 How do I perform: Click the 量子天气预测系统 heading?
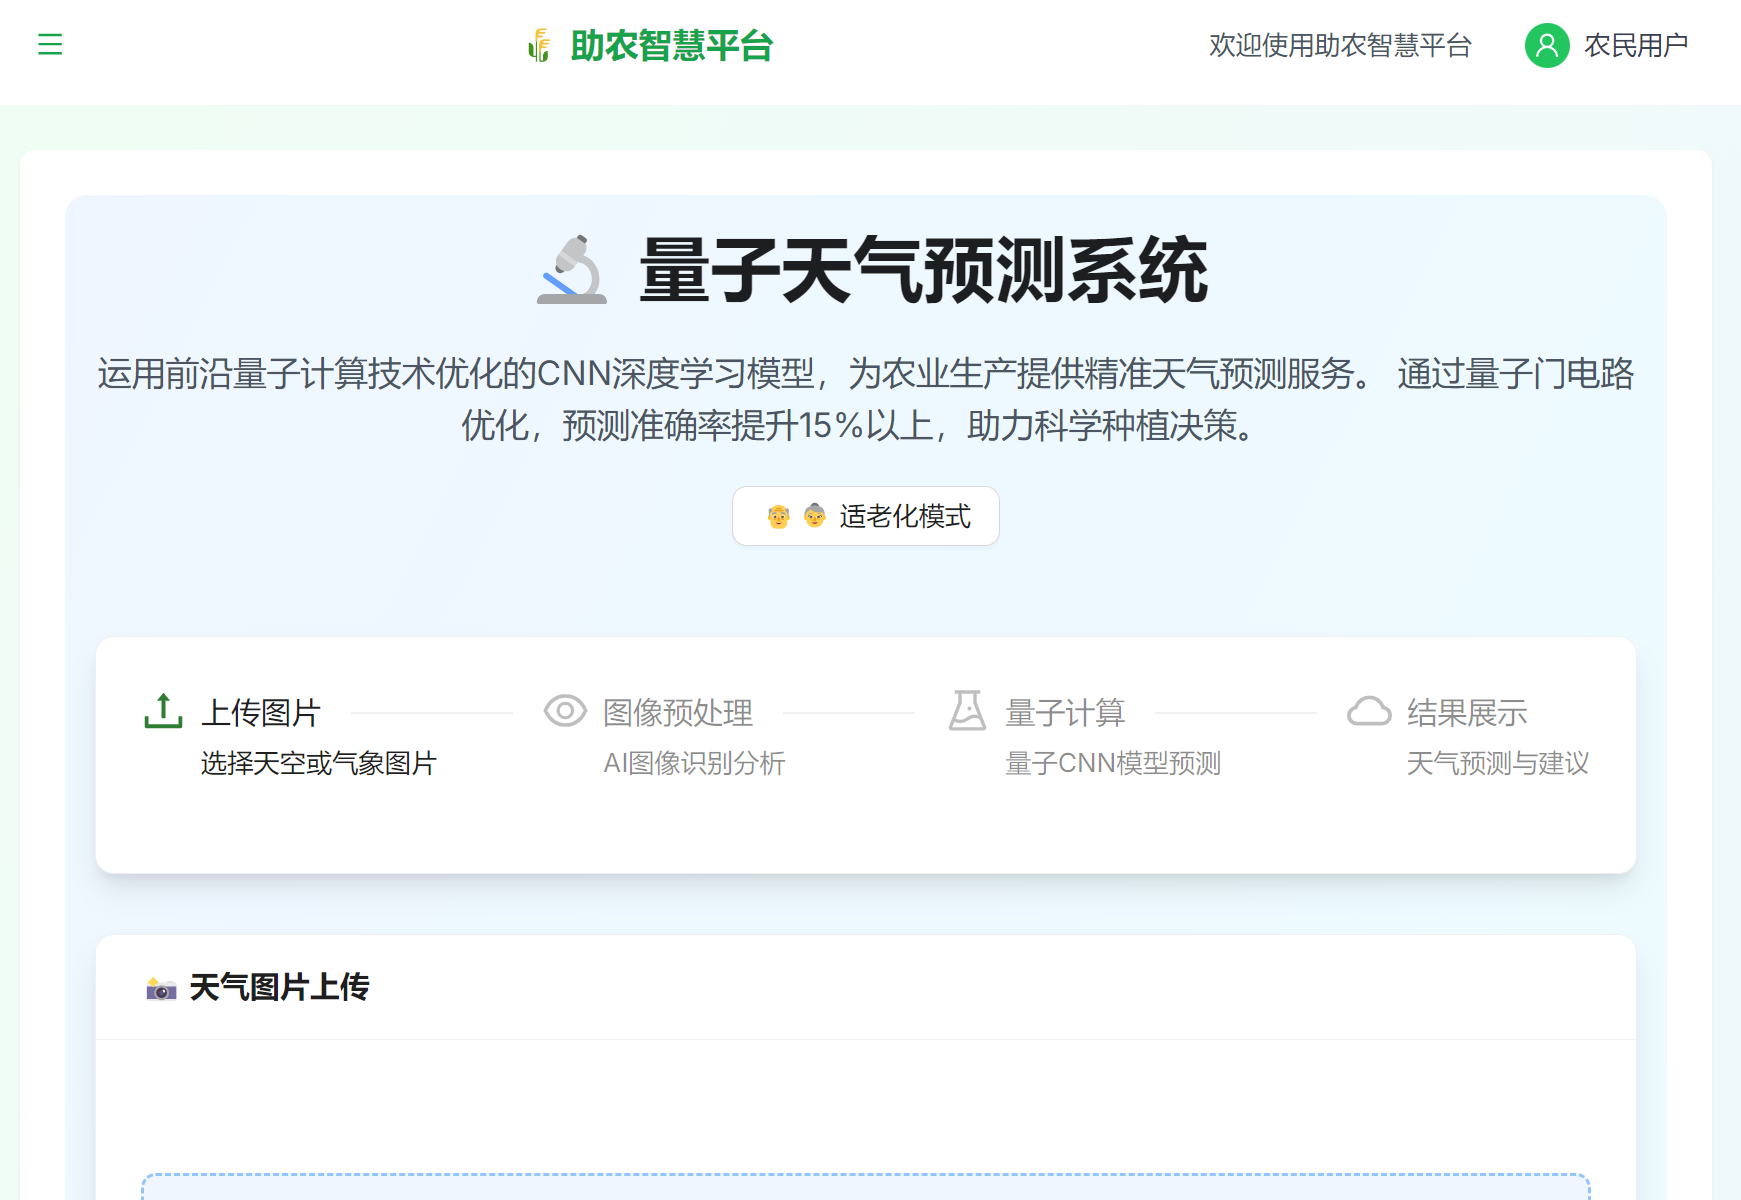point(924,270)
